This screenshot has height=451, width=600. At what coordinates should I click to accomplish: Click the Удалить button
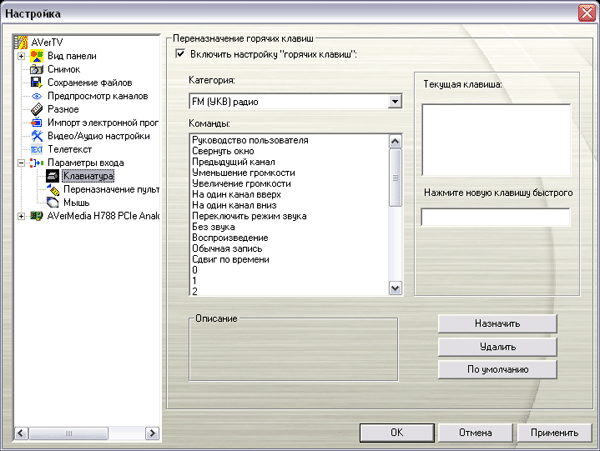pos(497,347)
